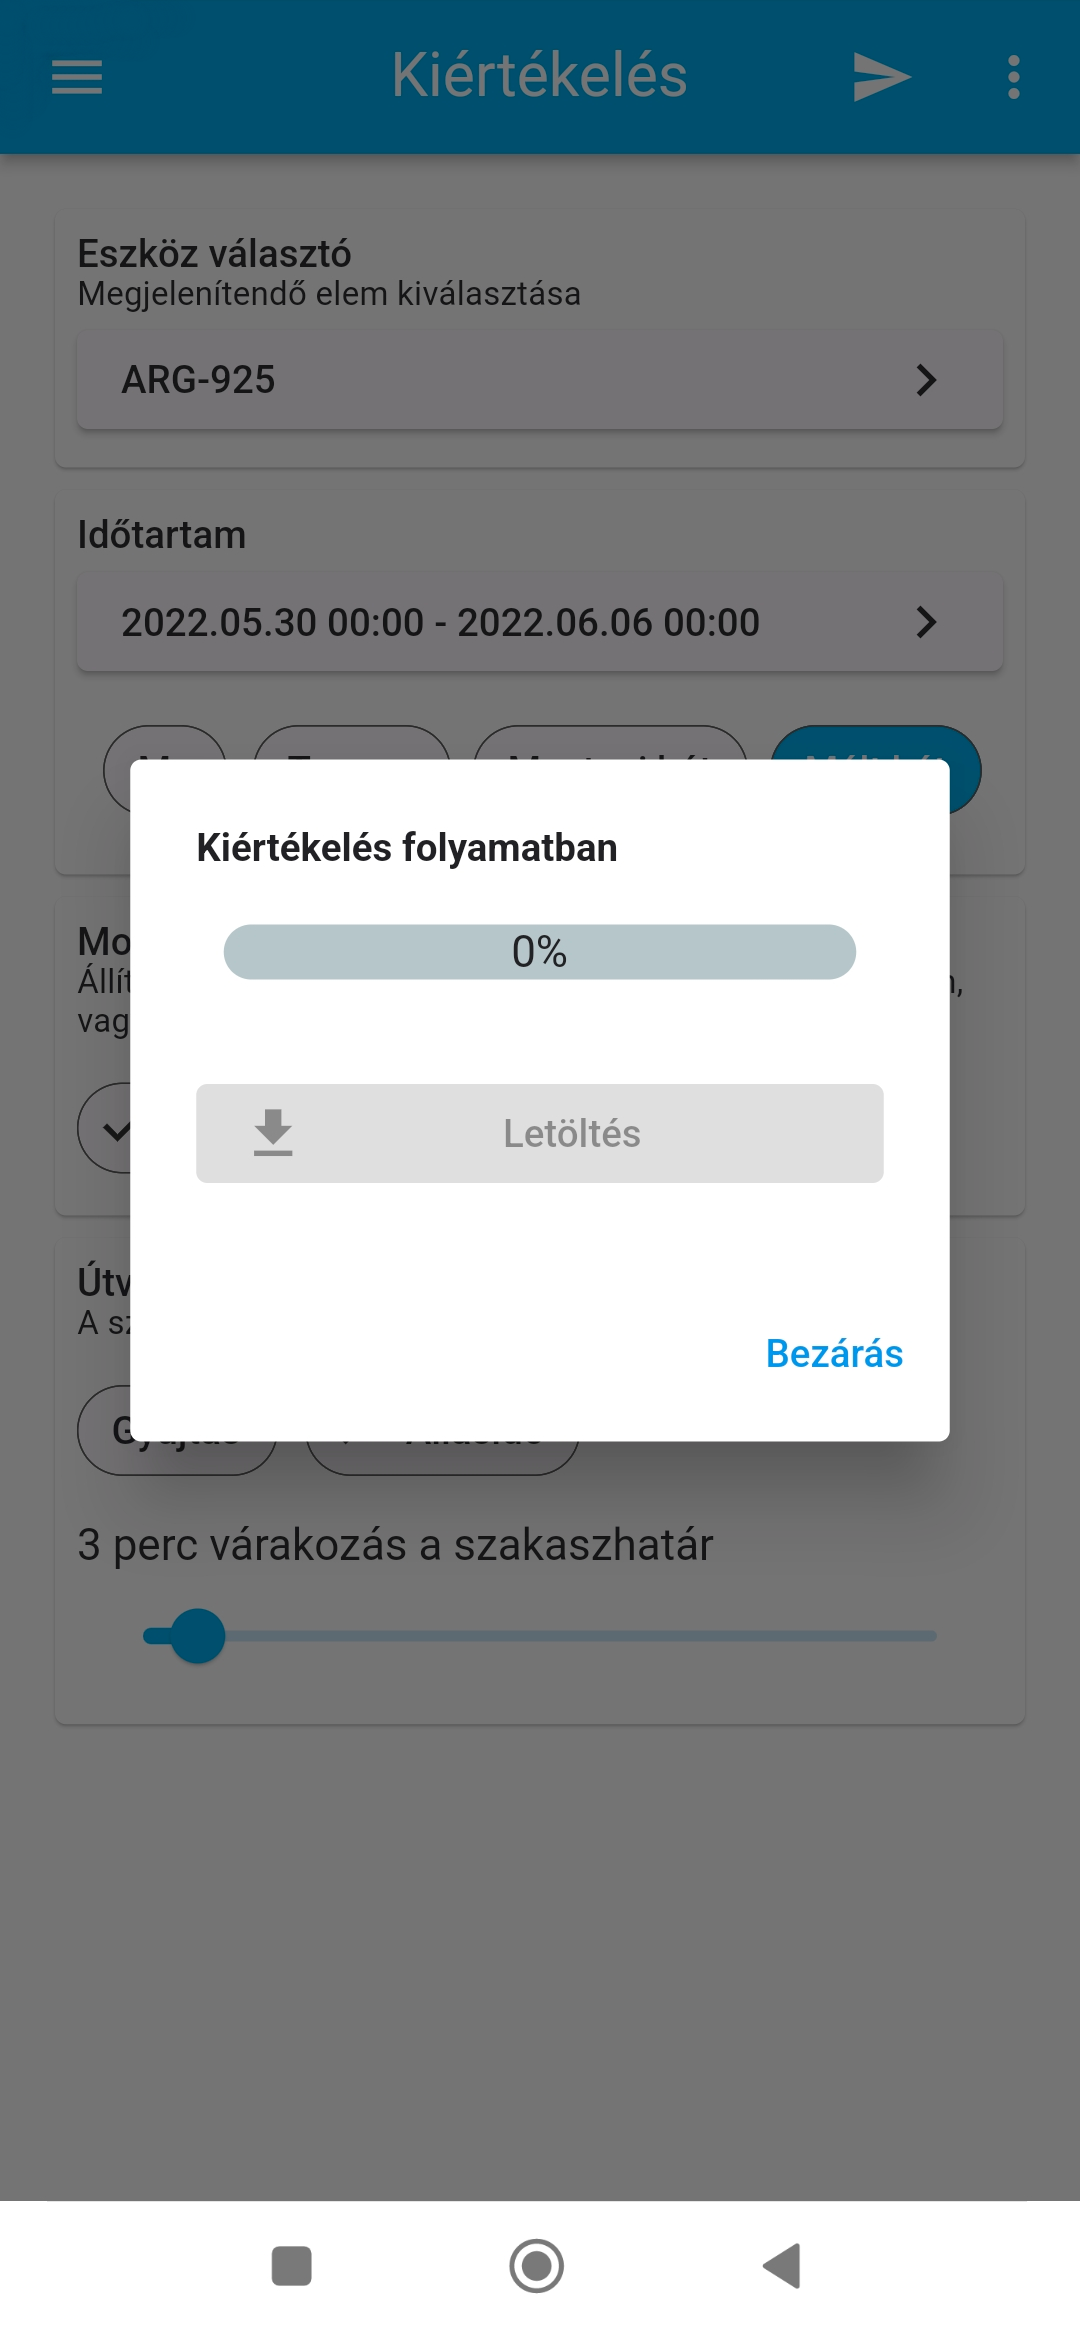Click the Kiértékelés header title
1080x2331 pixels.
[x=540, y=76]
